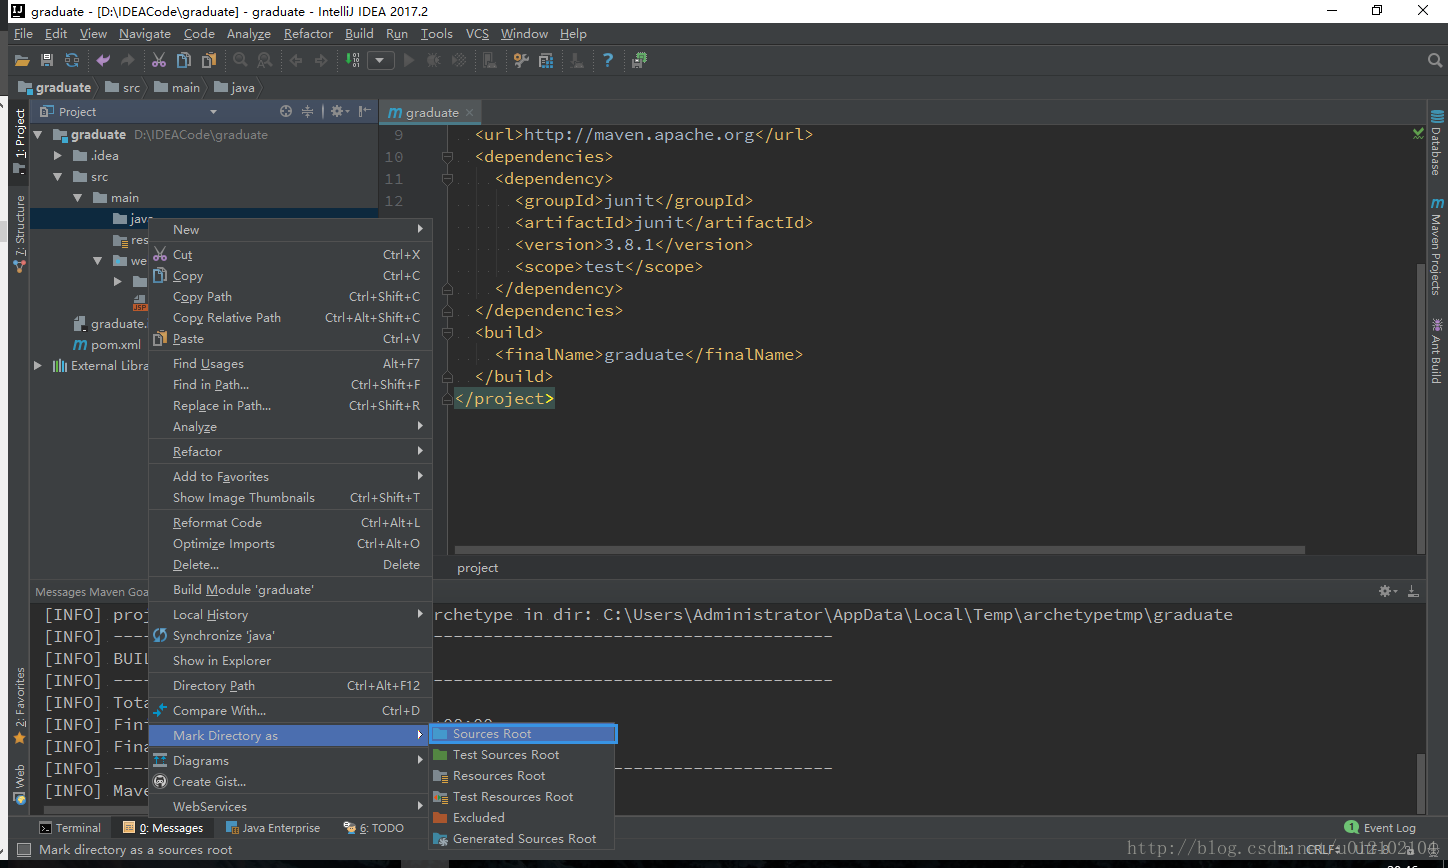The image size is (1448, 868).
Task: Open the VCS menu
Action: click(x=477, y=34)
